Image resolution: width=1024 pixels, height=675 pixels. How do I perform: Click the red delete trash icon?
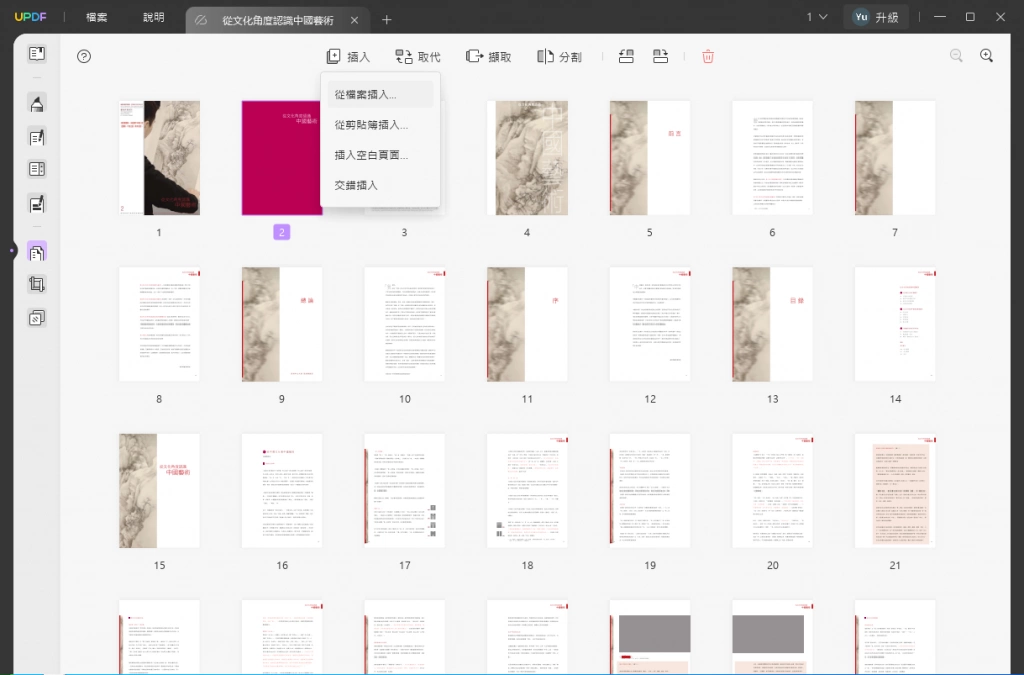point(708,57)
